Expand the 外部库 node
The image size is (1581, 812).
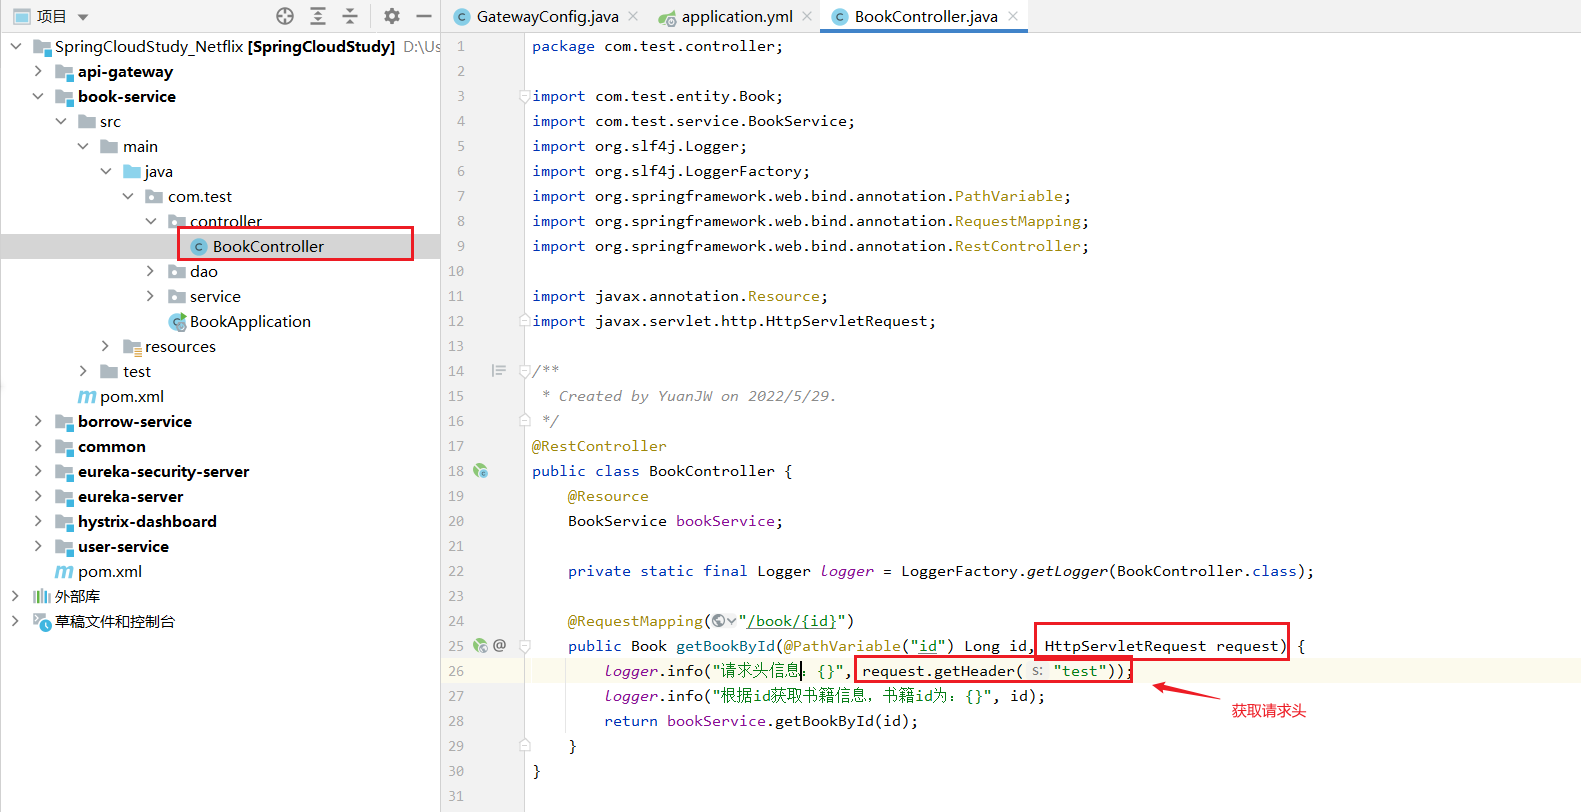pos(15,596)
